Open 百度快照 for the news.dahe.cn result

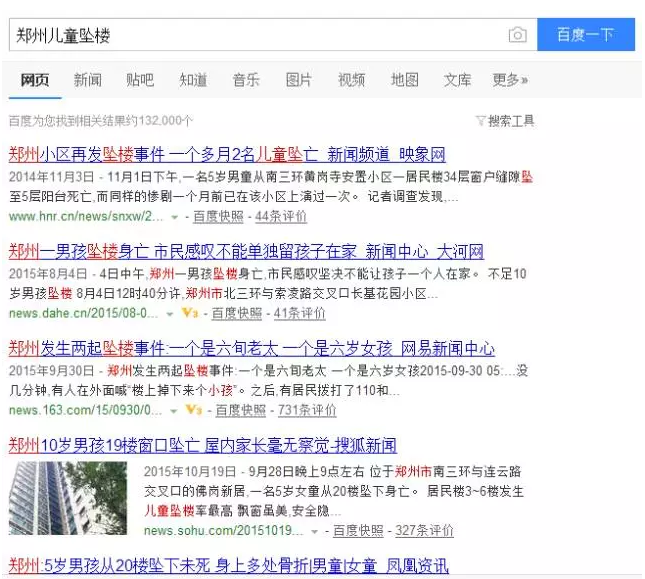click(237, 313)
